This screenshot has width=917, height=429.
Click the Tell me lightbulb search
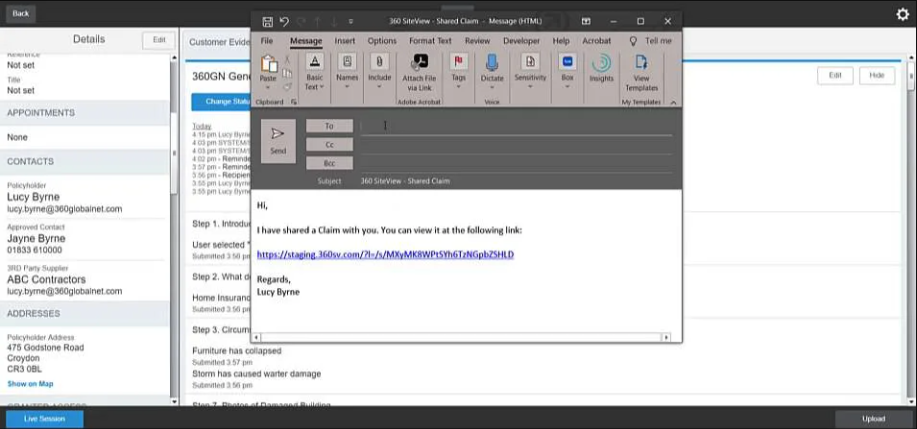click(x=650, y=41)
